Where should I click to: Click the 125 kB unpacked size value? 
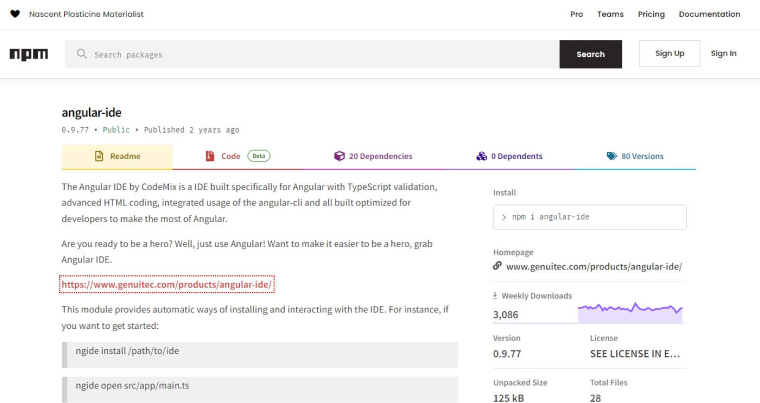click(508, 398)
